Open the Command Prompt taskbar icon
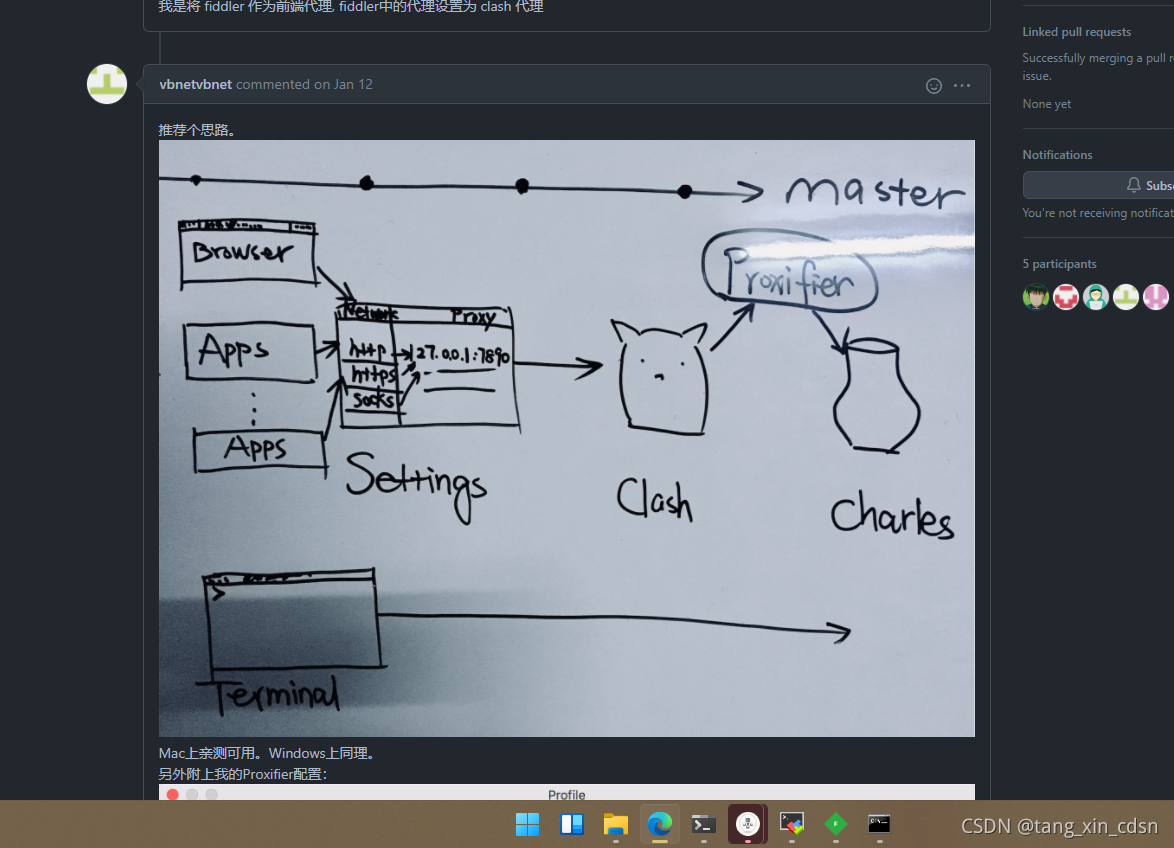This screenshot has width=1174, height=848. (x=879, y=824)
